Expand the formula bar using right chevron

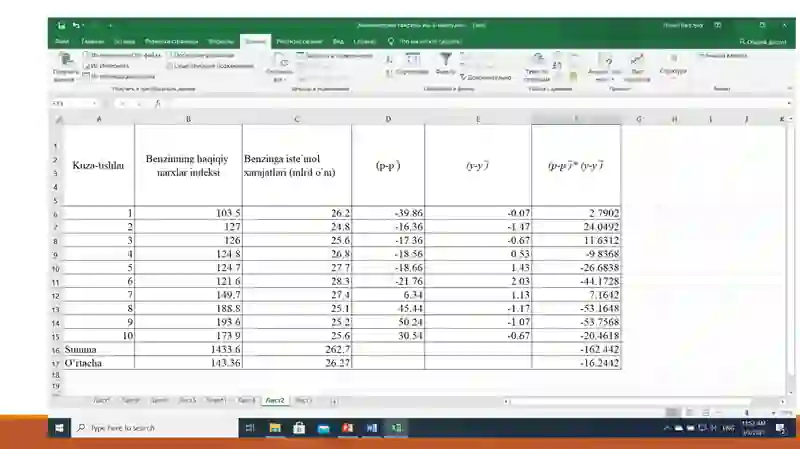point(789,104)
